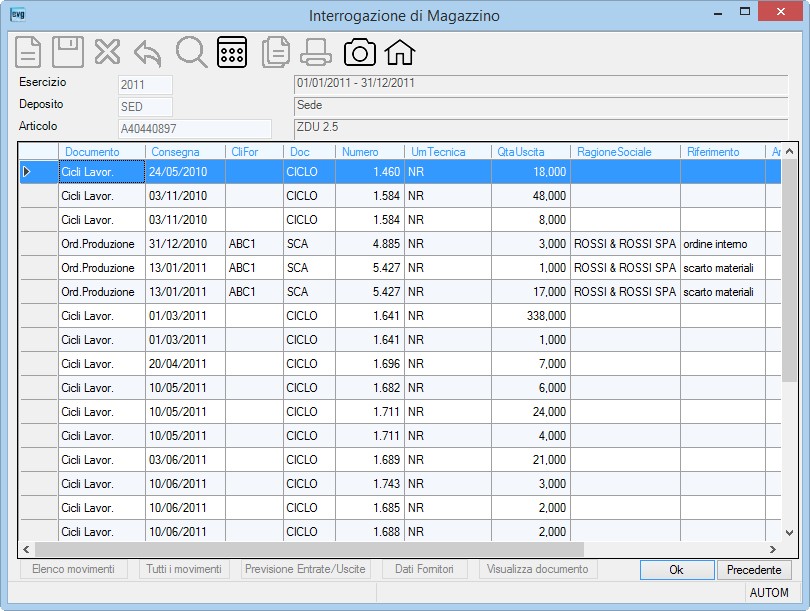Click the Precedente button

click(x=754, y=570)
